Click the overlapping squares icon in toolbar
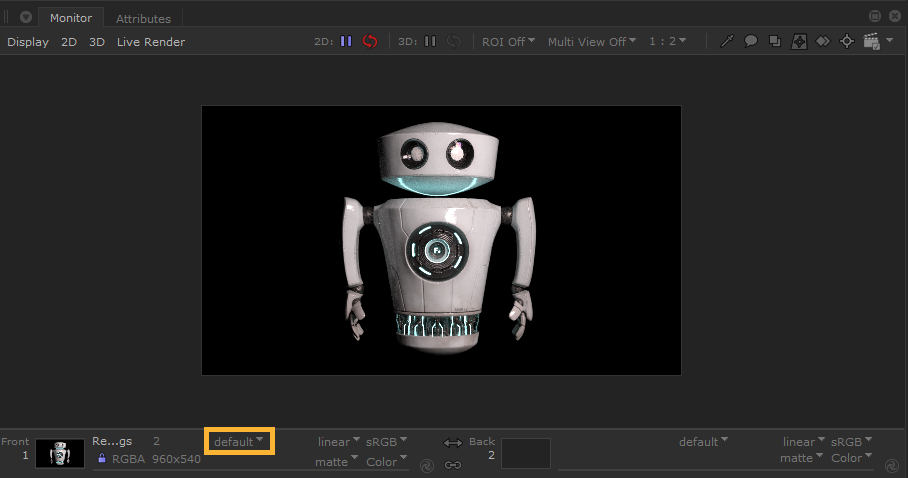Viewport: 908px width, 478px height. click(x=774, y=41)
